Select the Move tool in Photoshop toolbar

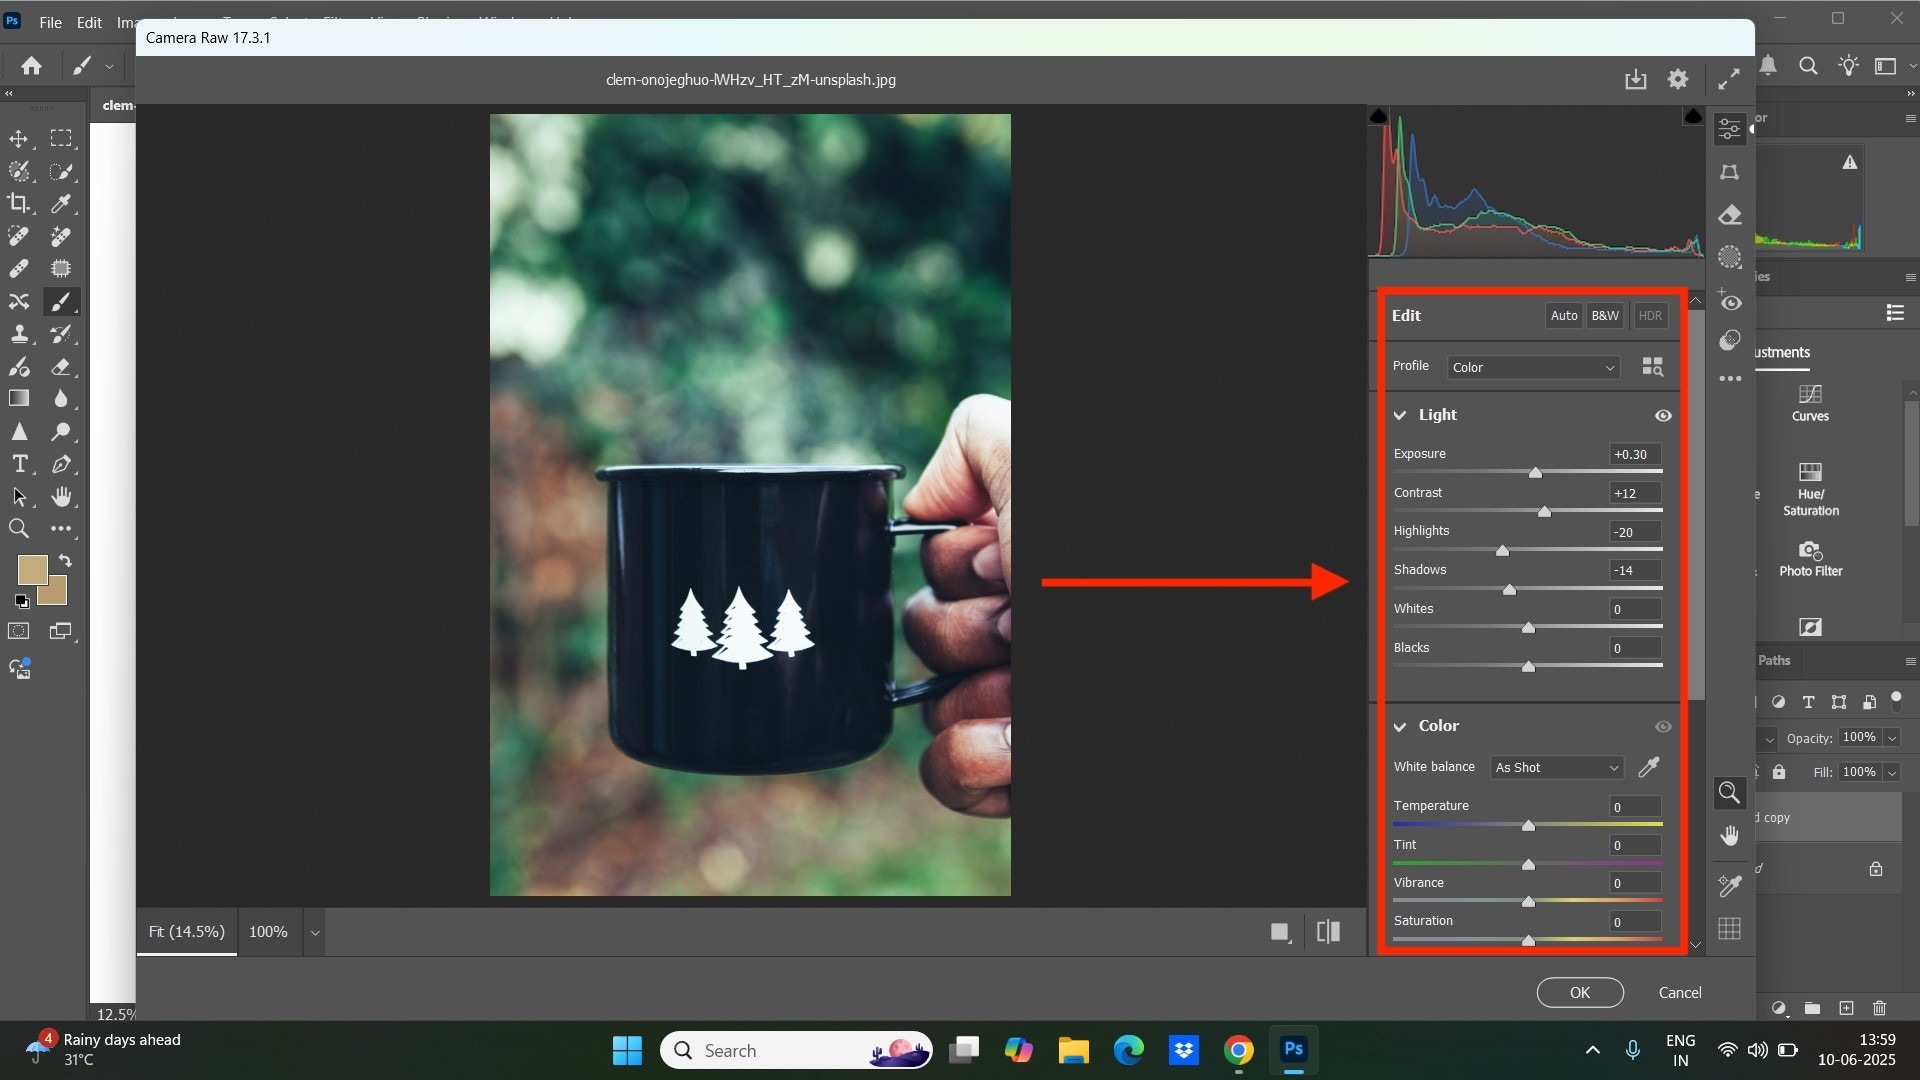[x=19, y=139]
